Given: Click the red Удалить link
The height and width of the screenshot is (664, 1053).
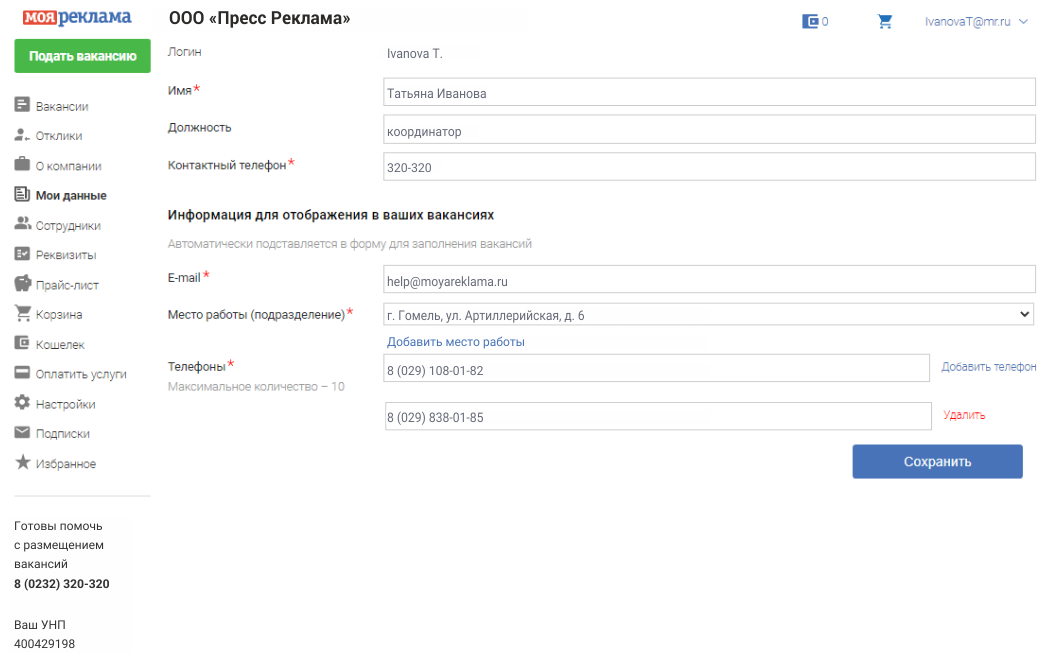Looking at the screenshot, I should pyautogui.click(x=964, y=415).
